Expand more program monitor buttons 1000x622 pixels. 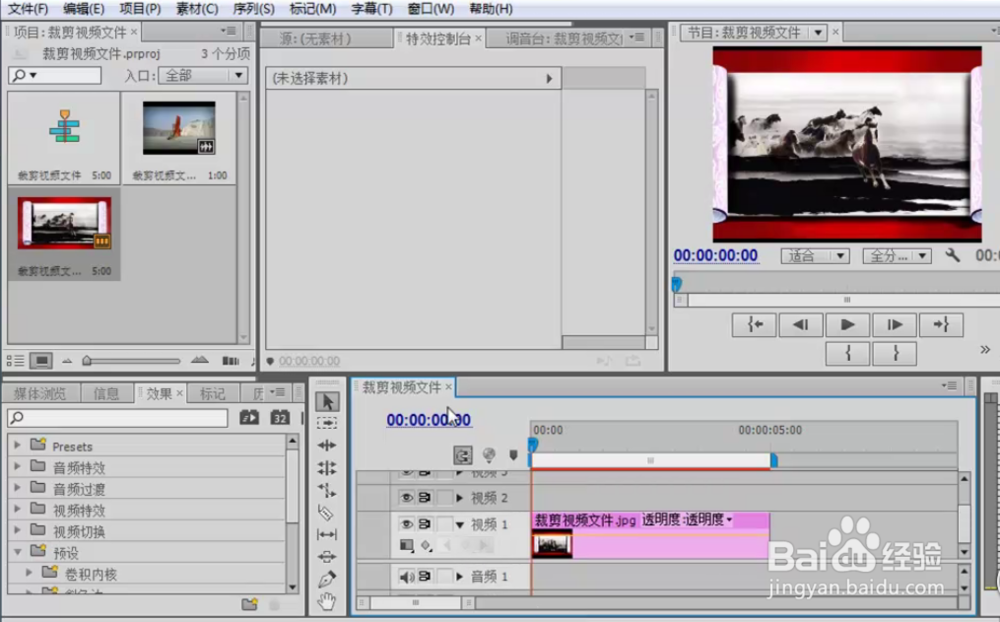point(985,350)
